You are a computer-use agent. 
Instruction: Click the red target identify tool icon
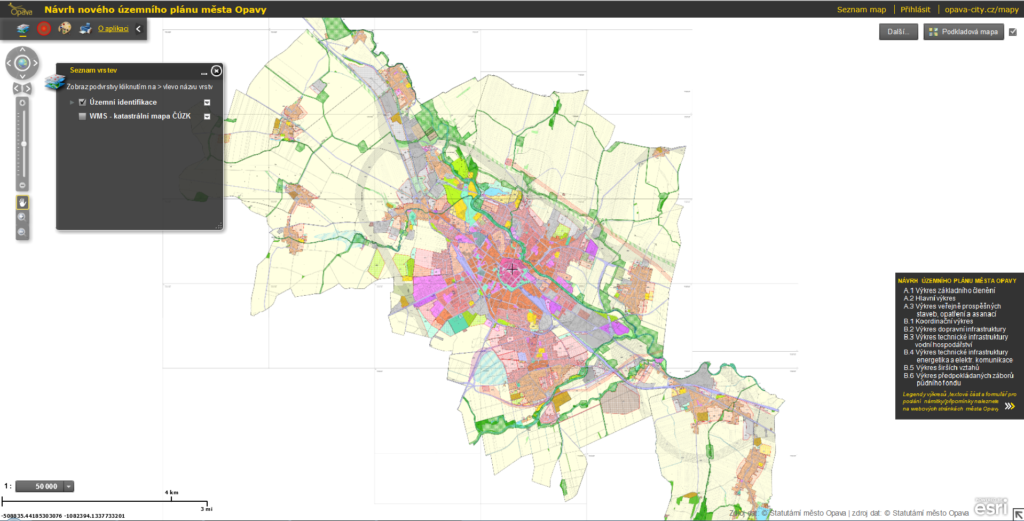point(44,29)
